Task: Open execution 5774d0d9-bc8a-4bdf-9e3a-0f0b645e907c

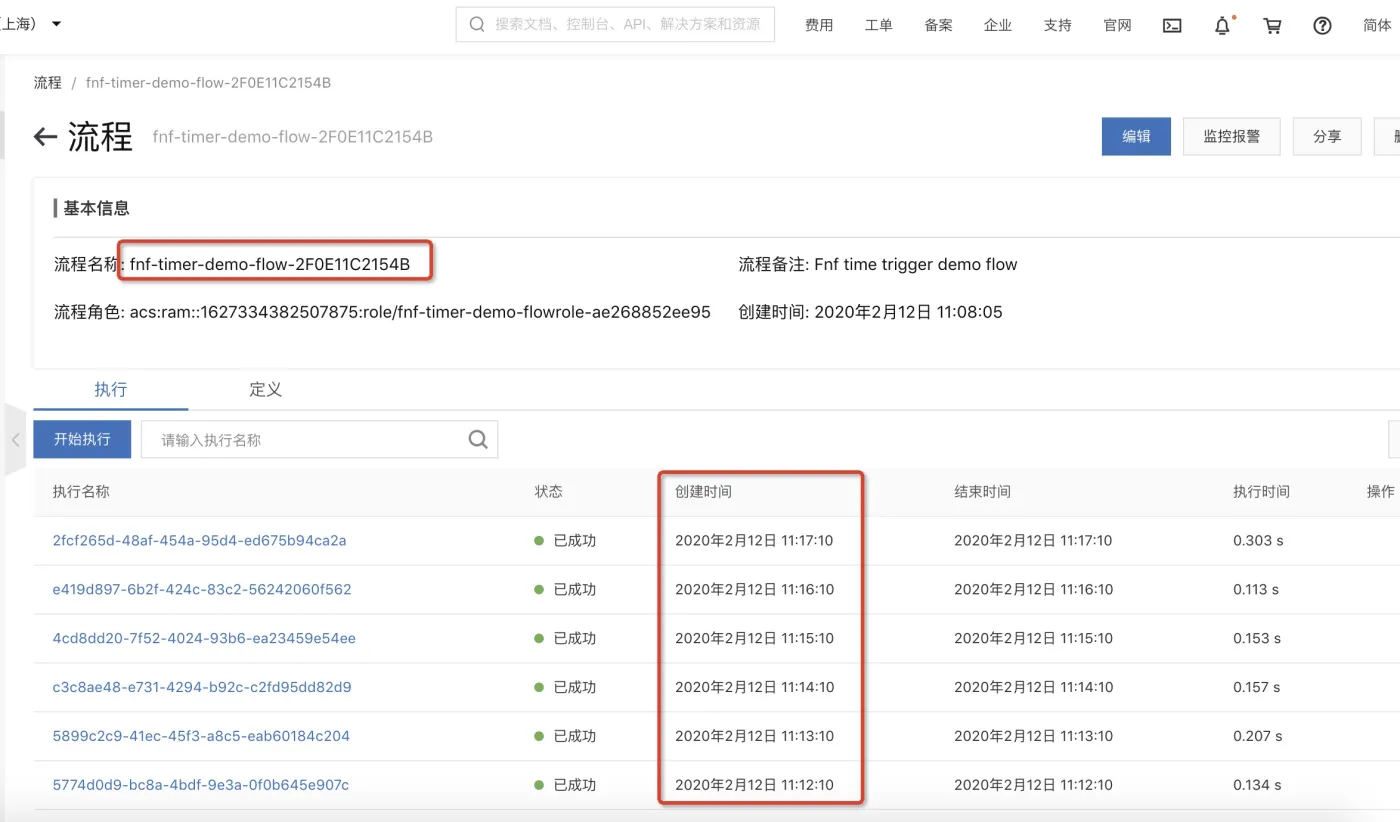Action: [x=201, y=786]
